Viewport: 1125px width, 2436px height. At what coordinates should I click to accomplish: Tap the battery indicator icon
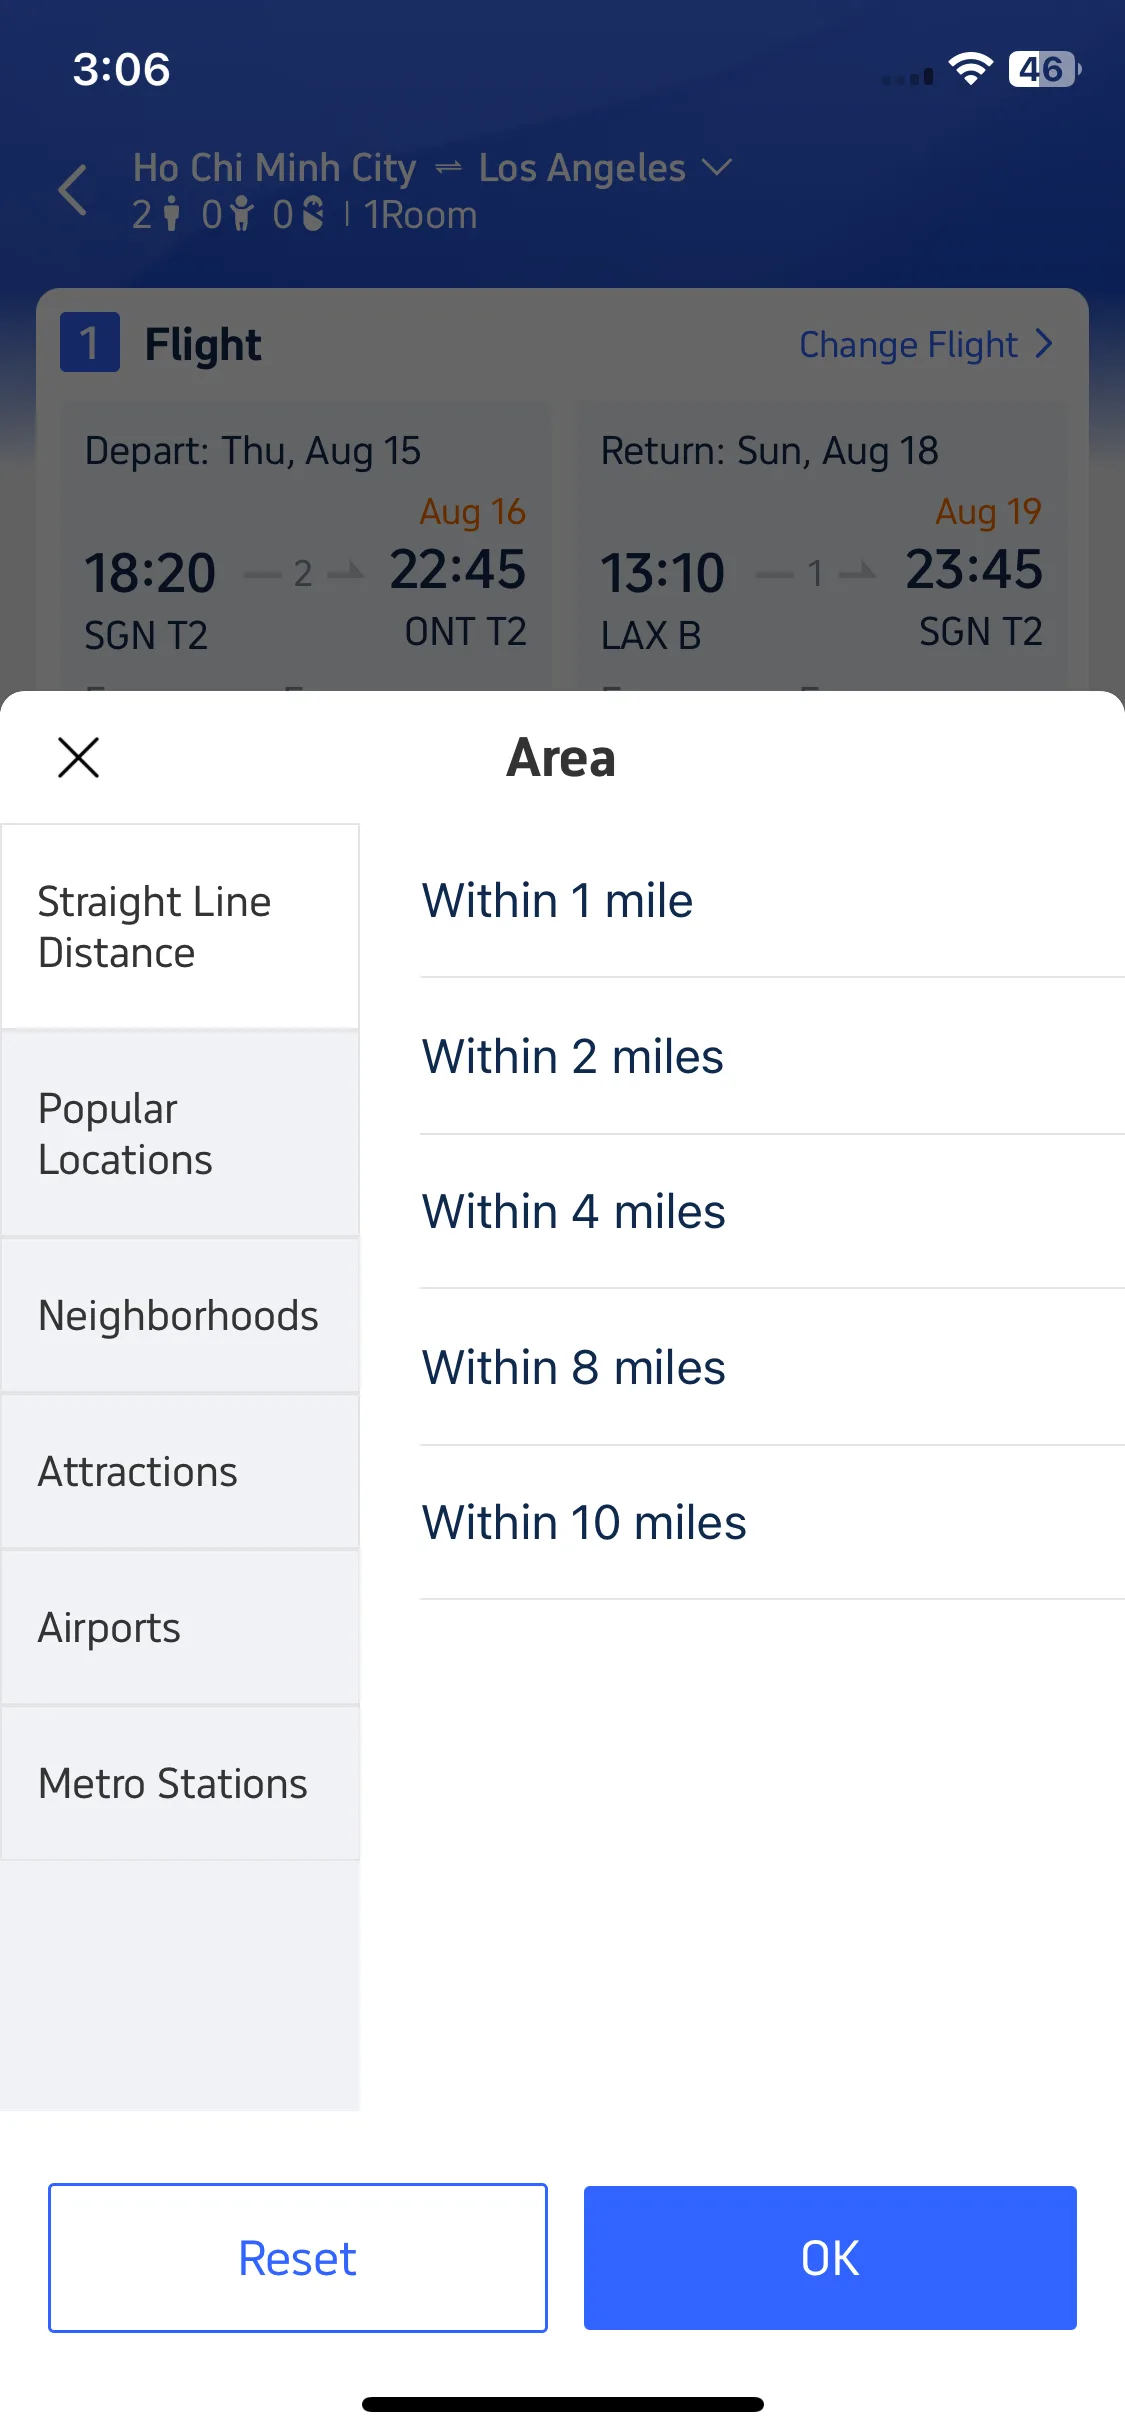coord(1044,69)
